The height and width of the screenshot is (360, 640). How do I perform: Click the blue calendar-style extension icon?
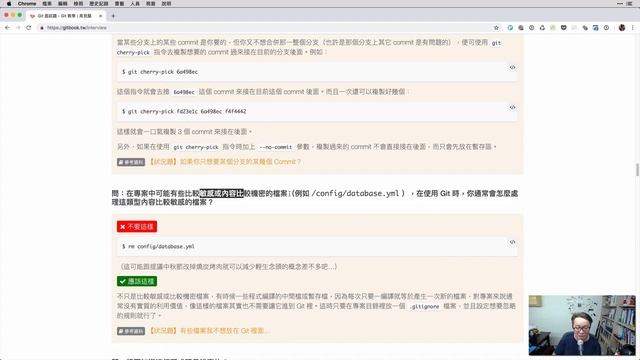tap(596, 28)
